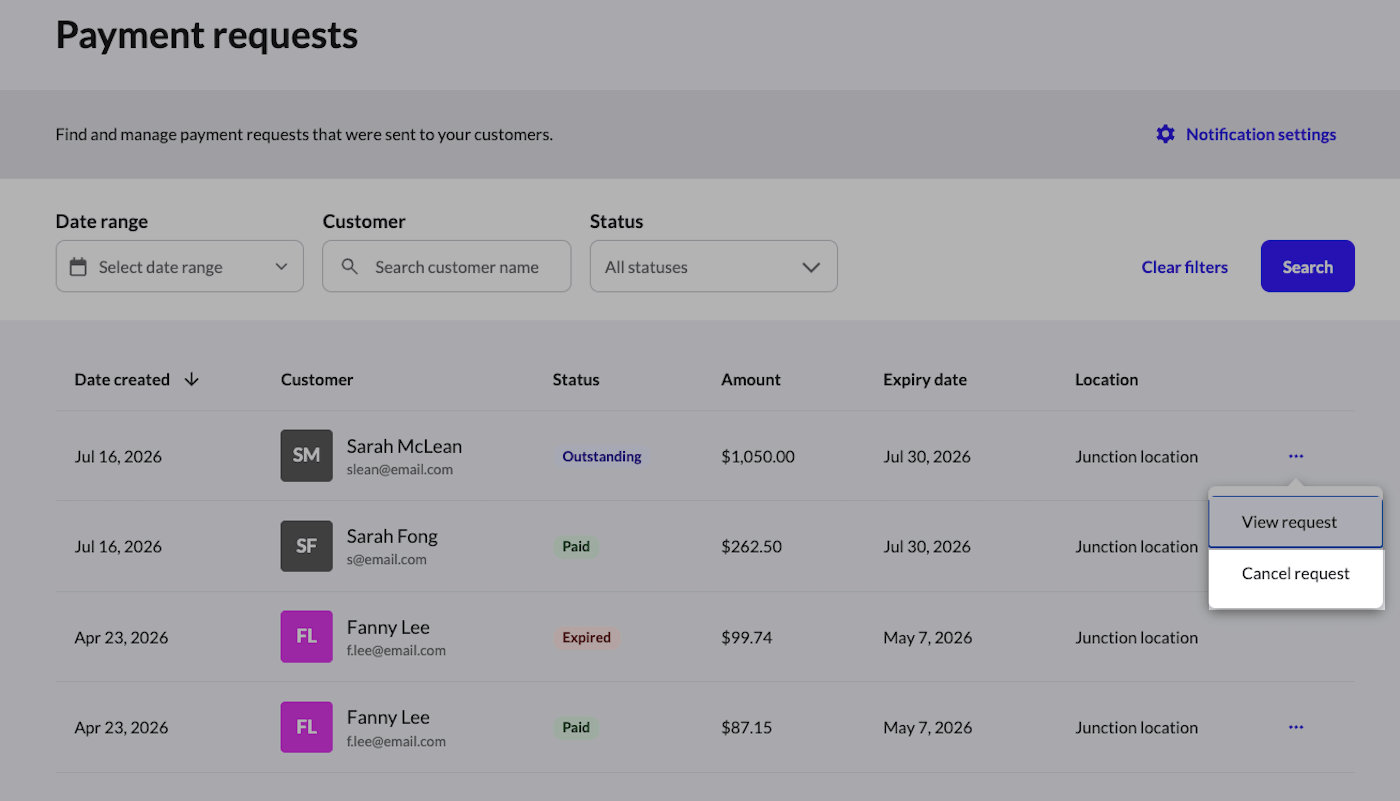This screenshot has width=1400, height=801.
Task: Open the All statuses dropdown
Action: coord(713,266)
